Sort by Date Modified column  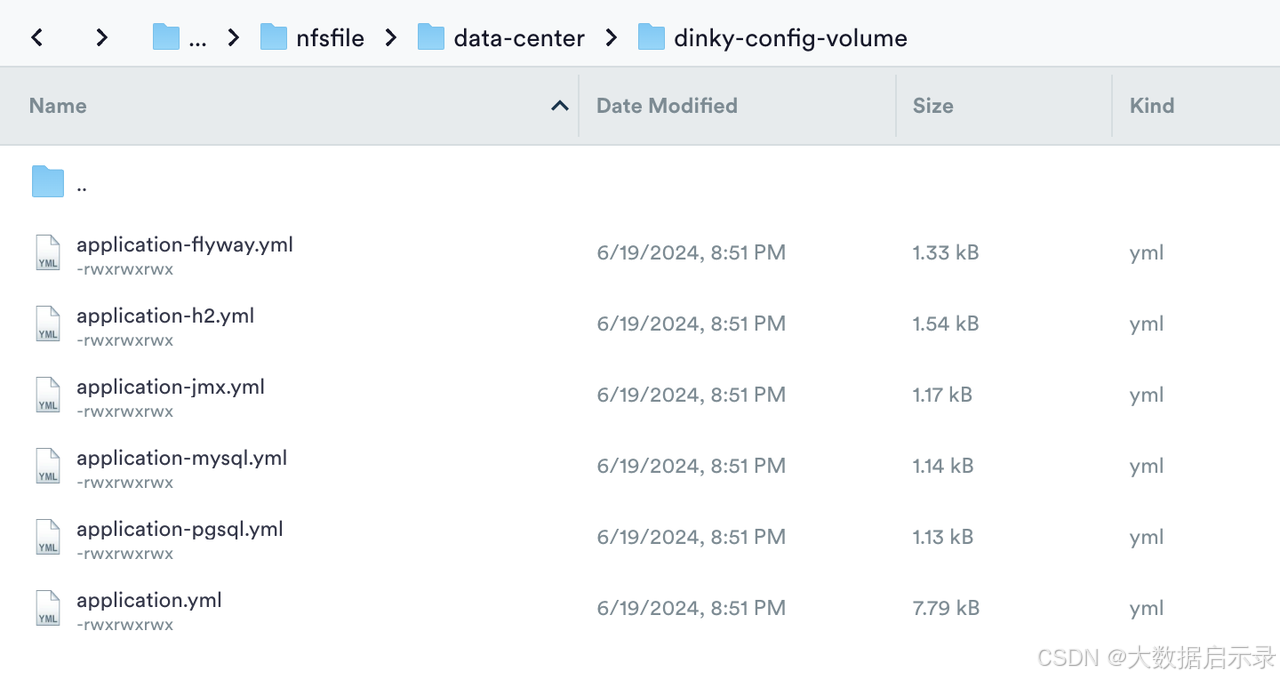tap(666, 106)
